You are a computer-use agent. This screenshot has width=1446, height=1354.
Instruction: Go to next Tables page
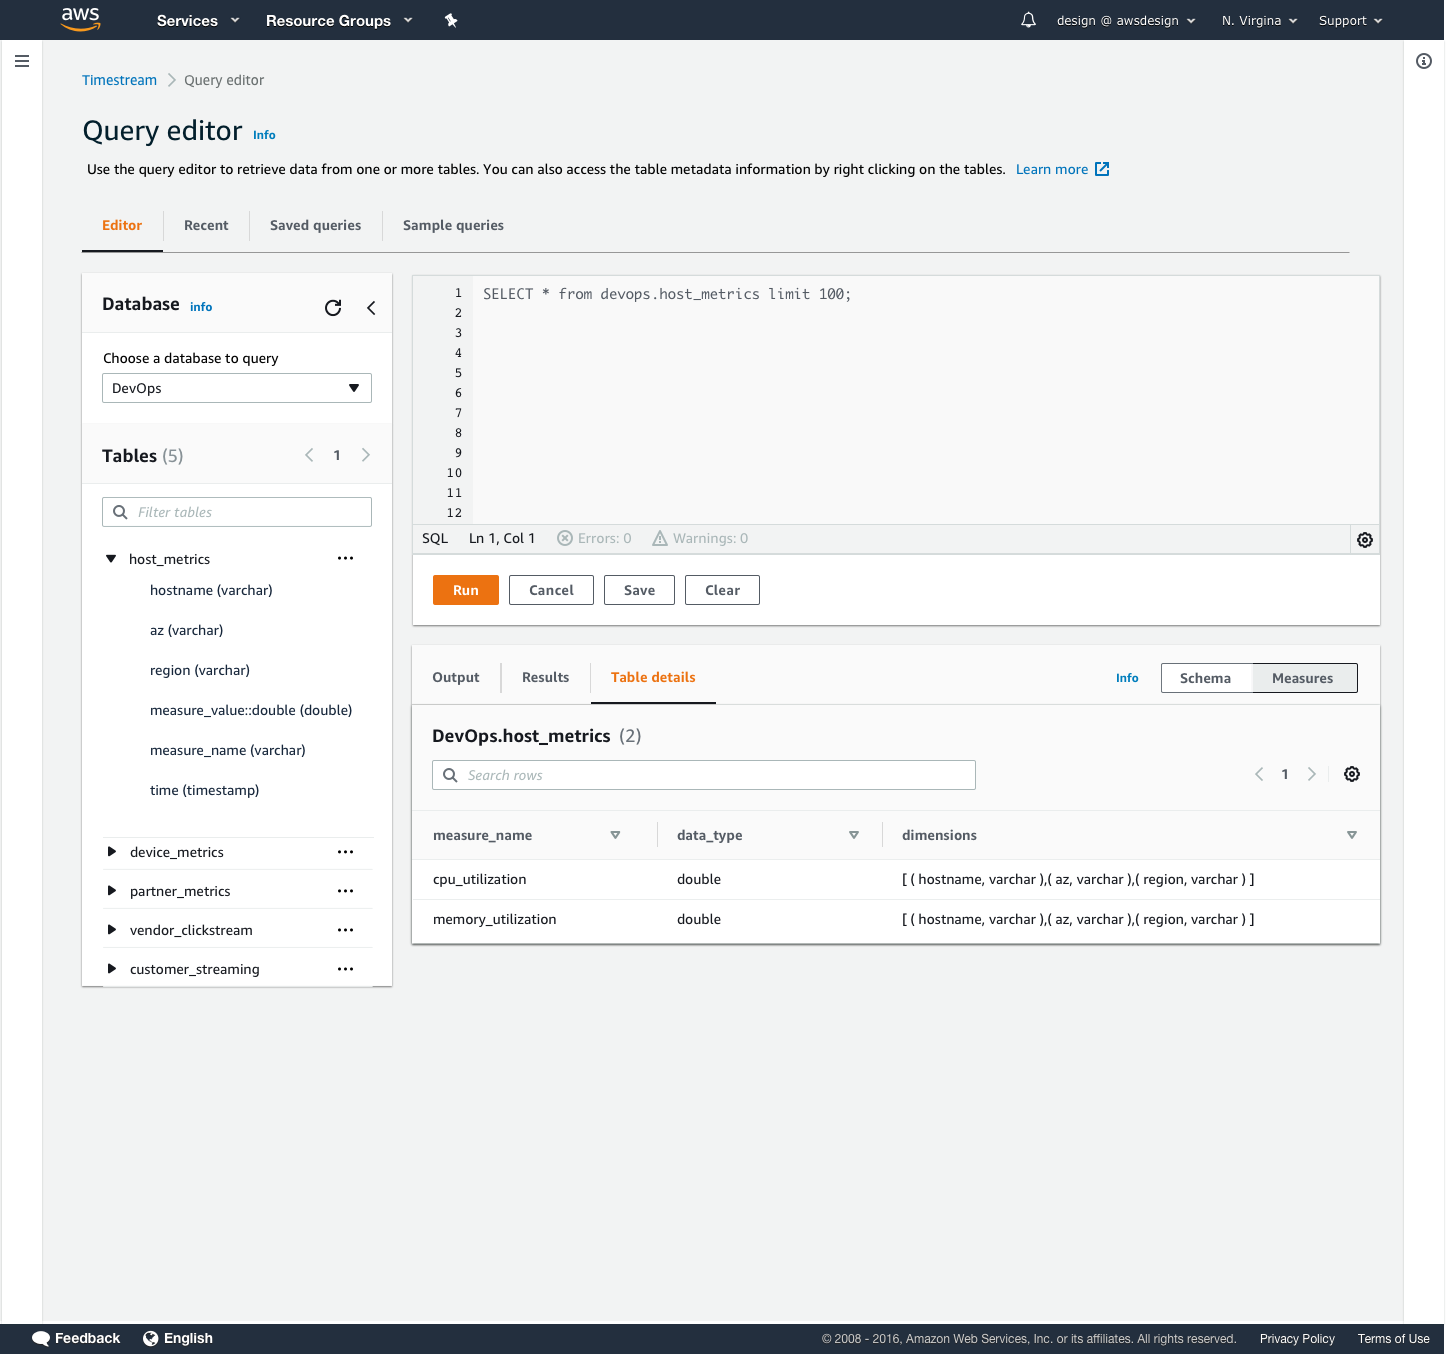366,455
